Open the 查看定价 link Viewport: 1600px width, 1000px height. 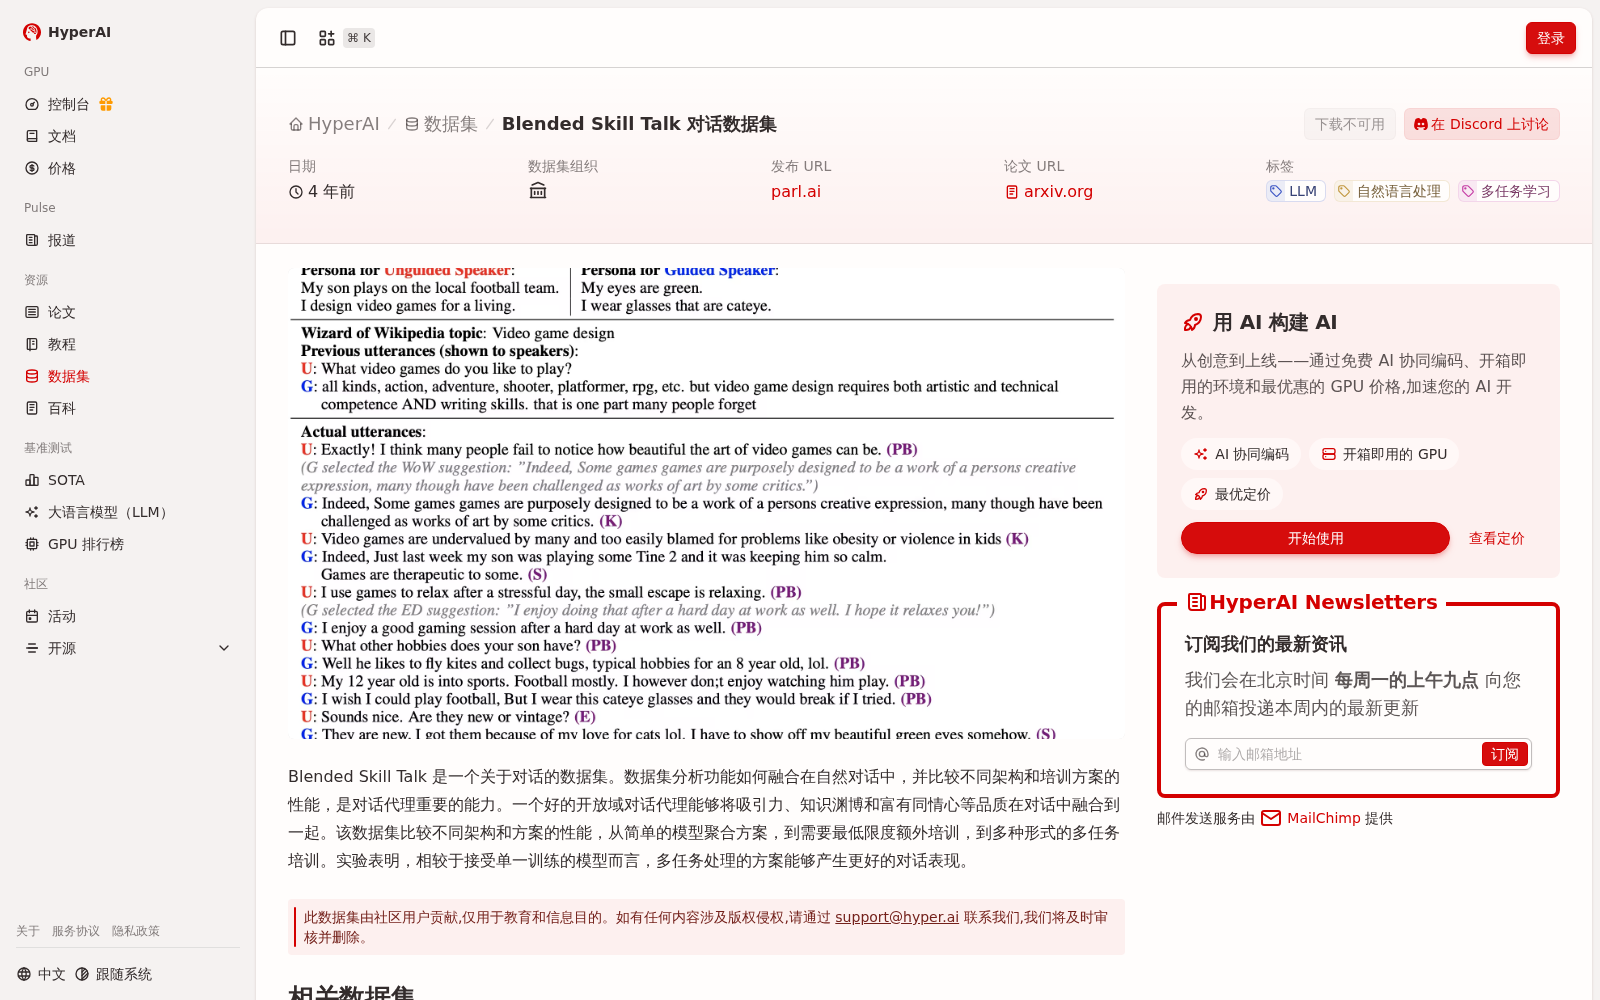click(1496, 538)
